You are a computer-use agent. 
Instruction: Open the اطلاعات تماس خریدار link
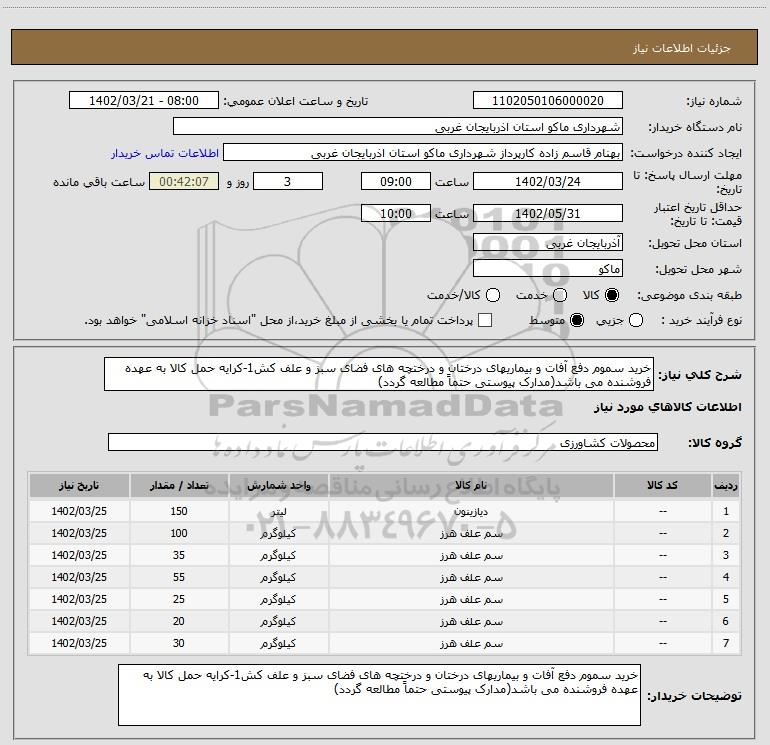[x=165, y=153]
